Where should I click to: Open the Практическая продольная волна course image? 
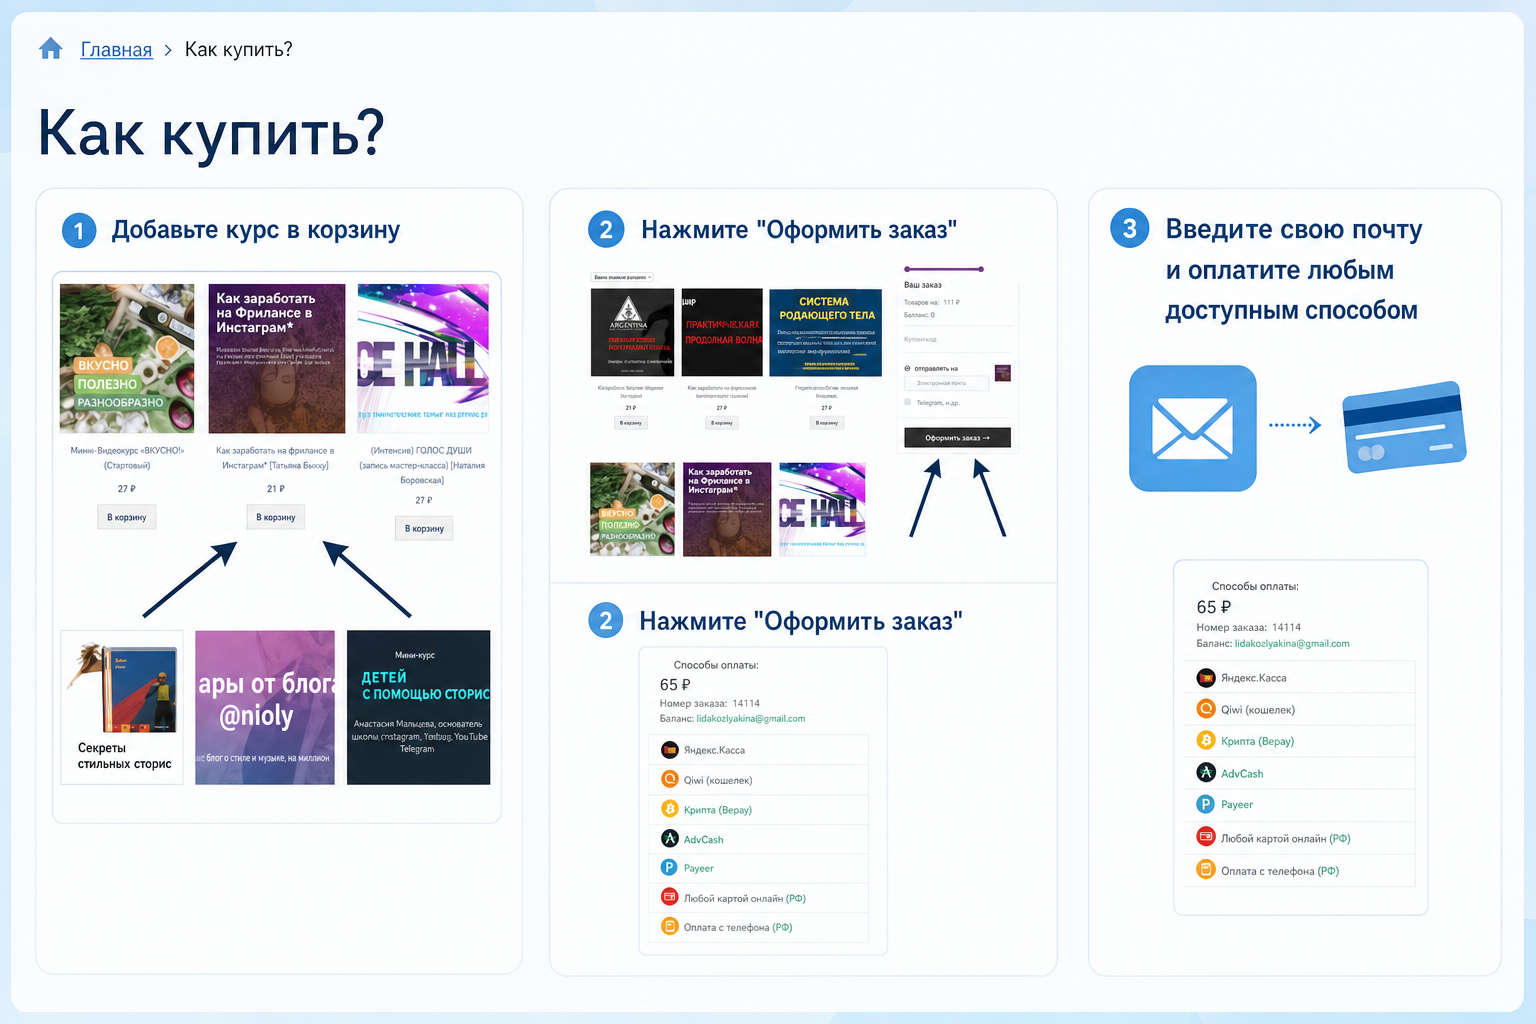click(x=722, y=333)
